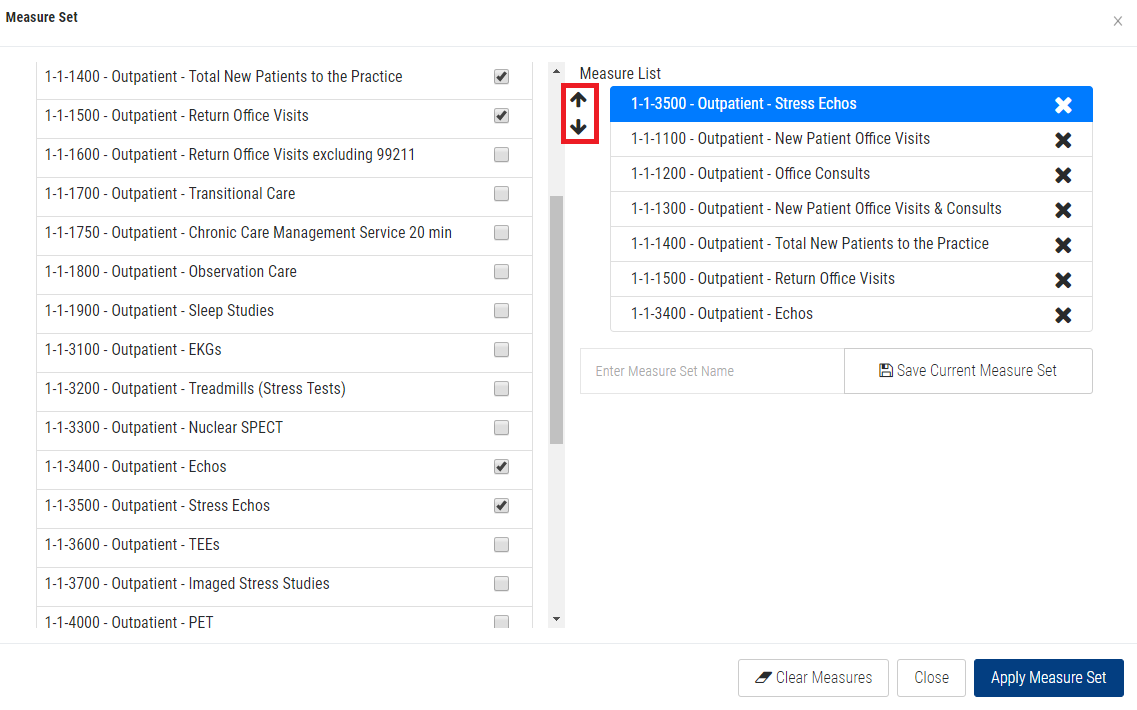
Task: Enable the Transitional Care checkbox
Action: coord(501,194)
